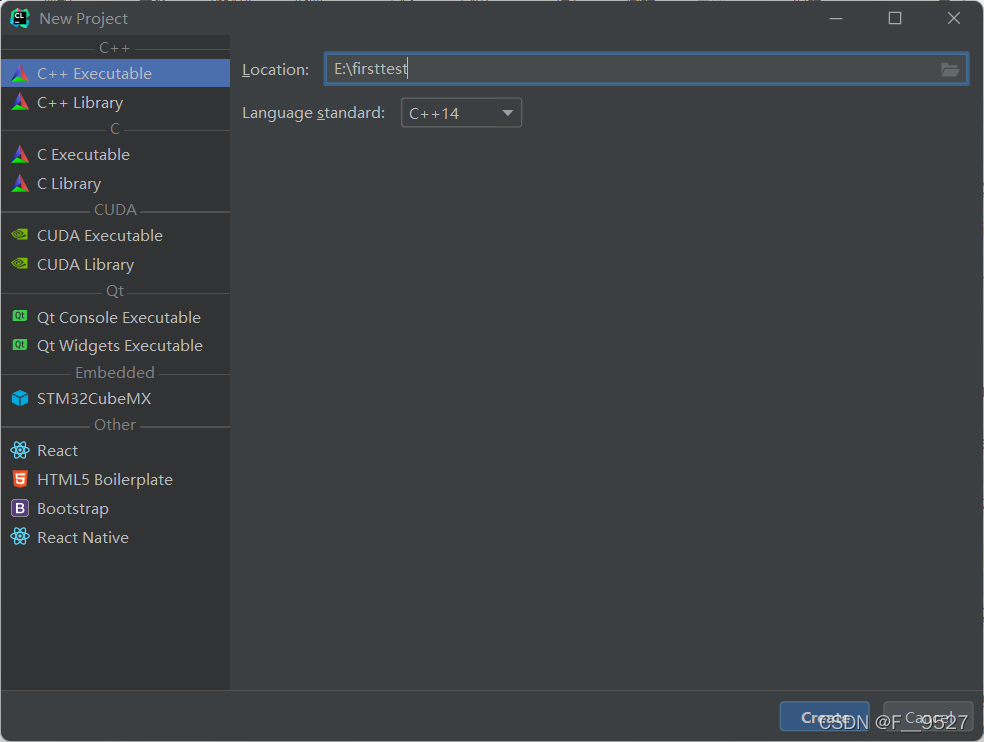The width and height of the screenshot is (984, 742).
Task: Choose the C Executable project type
Action: point(115,154)
